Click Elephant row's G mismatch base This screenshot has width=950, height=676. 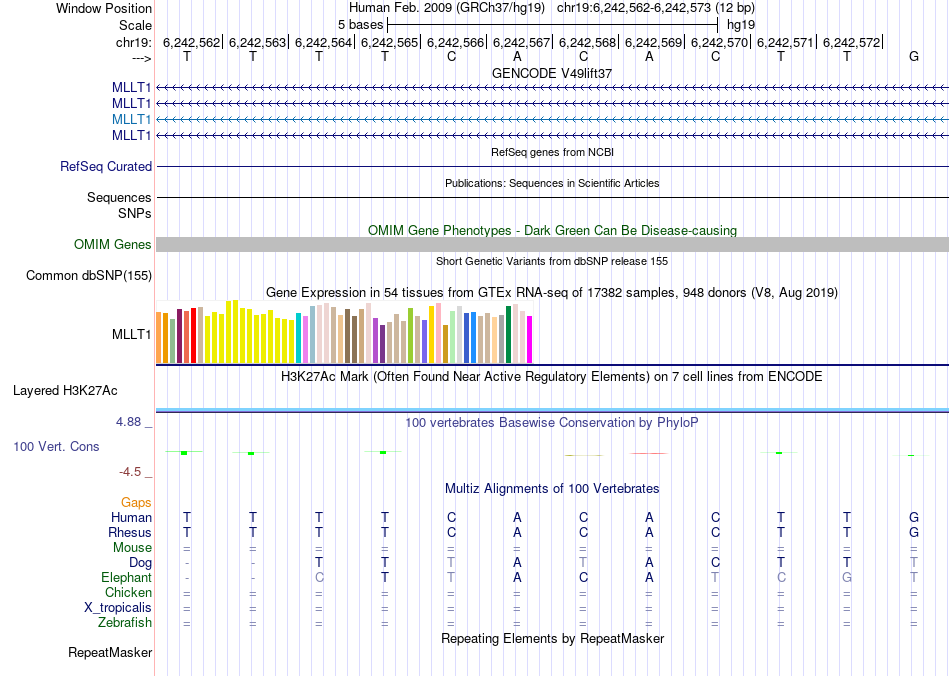tap(847, 577)
